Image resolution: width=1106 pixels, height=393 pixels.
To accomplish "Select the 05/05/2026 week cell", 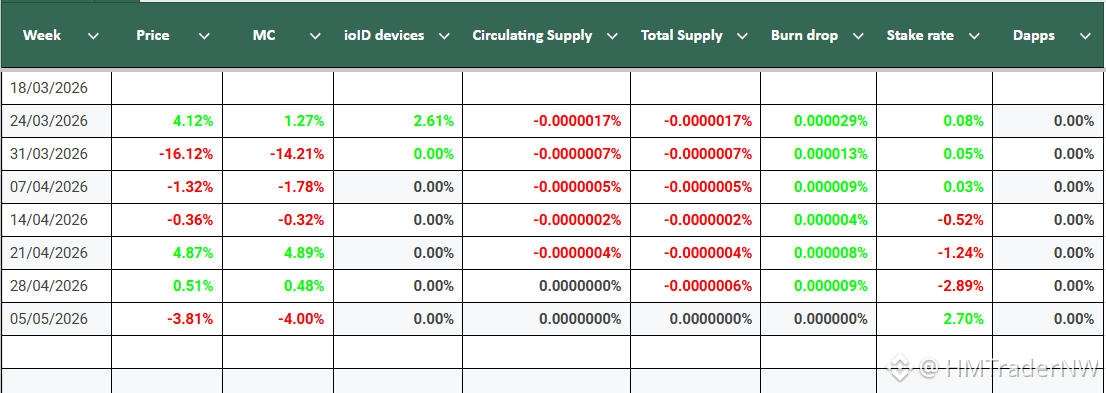I will (56, 319).
